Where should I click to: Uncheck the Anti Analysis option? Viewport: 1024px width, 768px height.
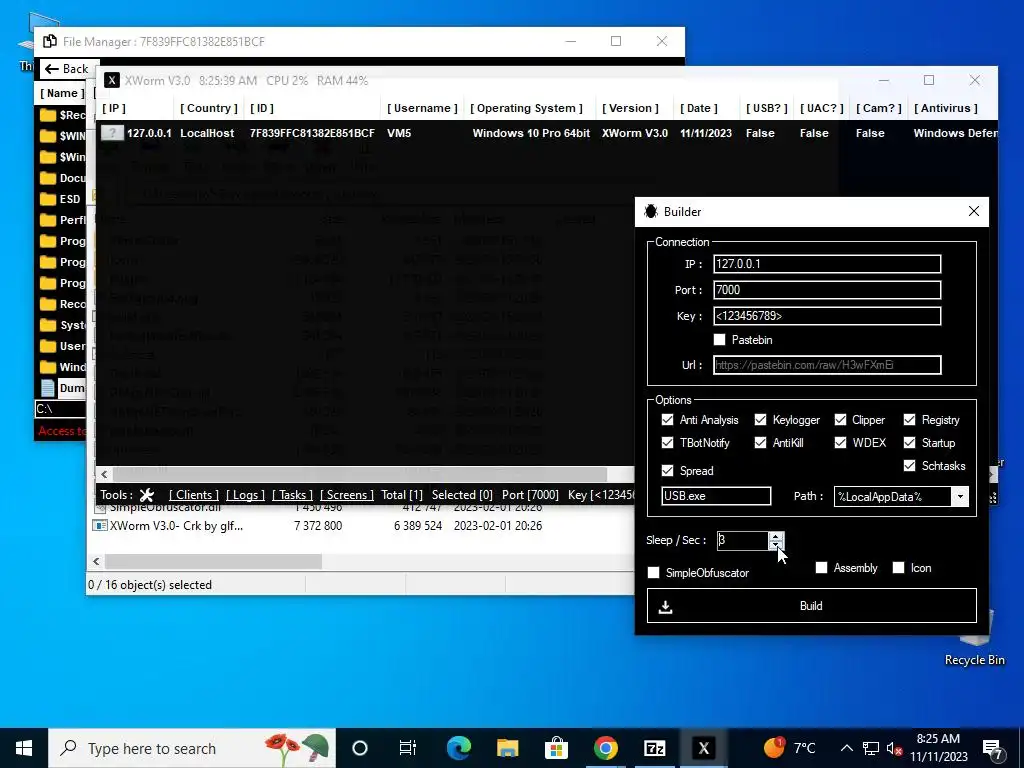click(667, 419)
